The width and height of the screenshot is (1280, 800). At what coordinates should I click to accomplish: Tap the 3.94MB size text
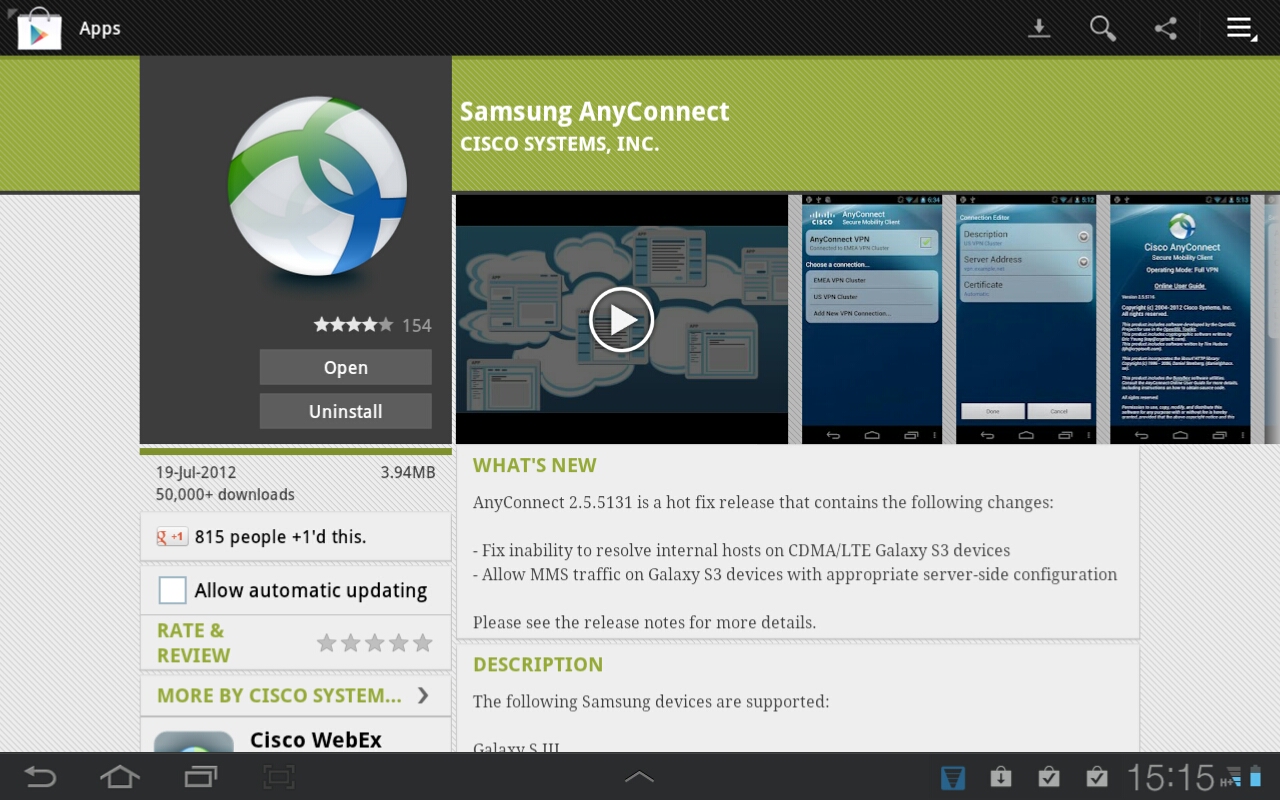[x=408, y=472]
